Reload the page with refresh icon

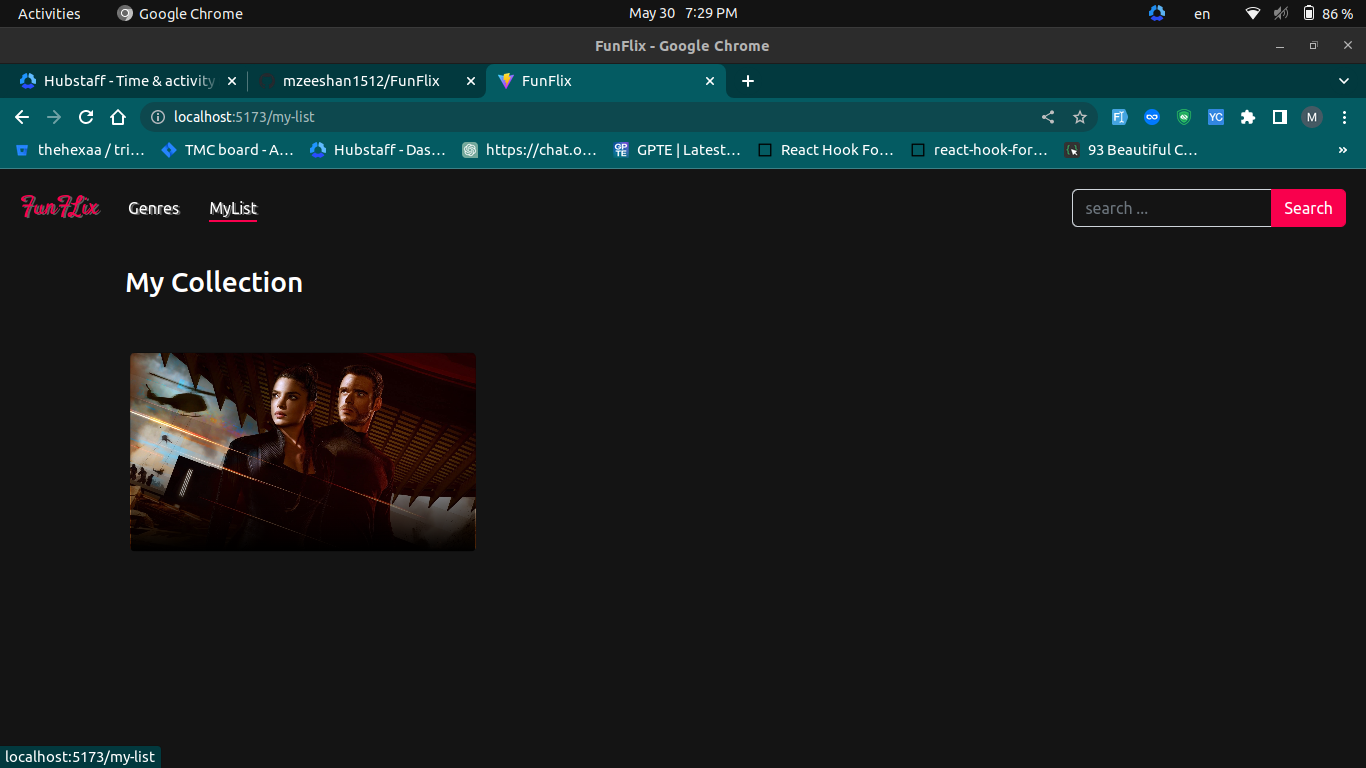click(86, 117)
